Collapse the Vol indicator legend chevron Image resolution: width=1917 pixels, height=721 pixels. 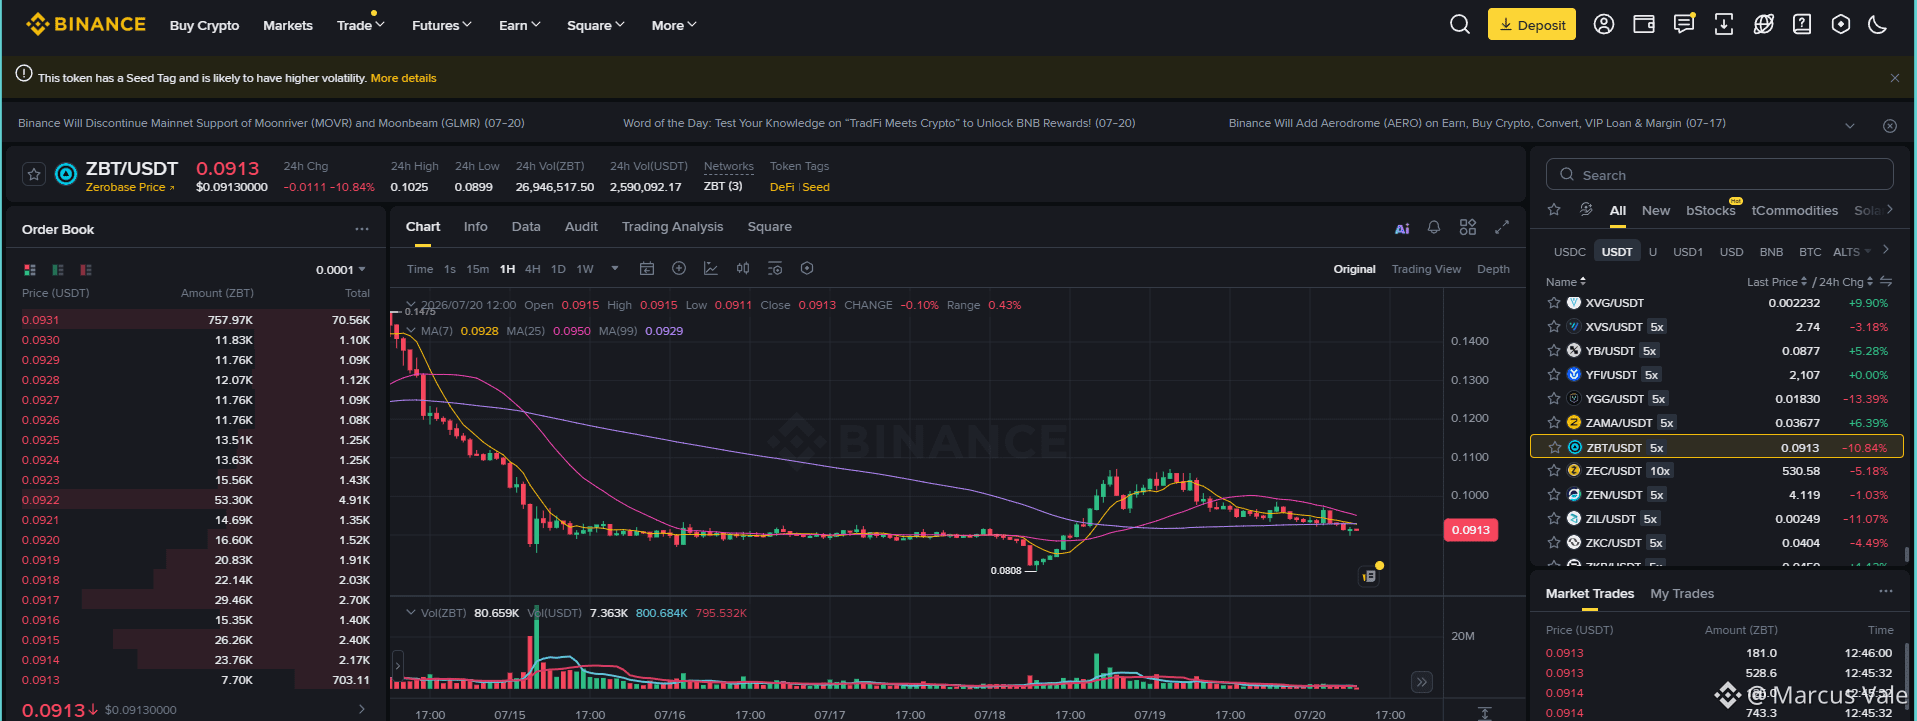coord(411,613)
